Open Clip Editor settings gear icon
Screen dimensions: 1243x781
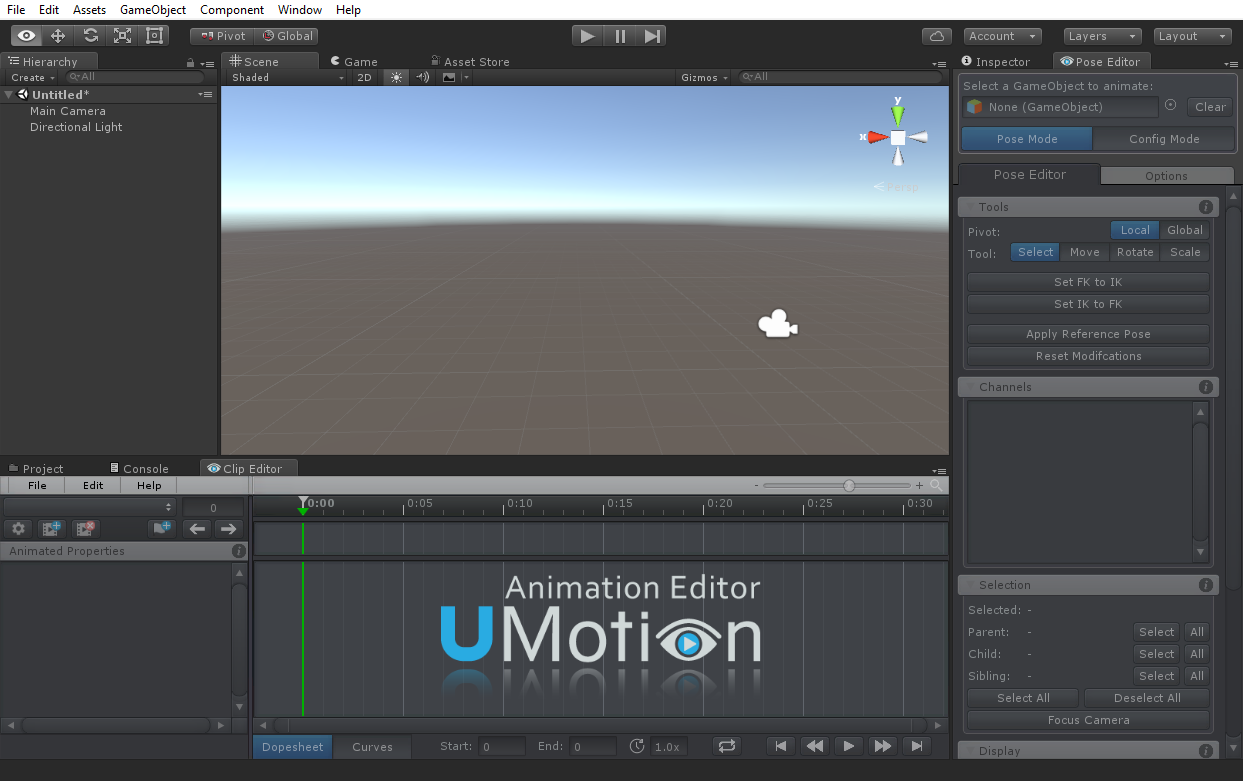pyautogui.click(x=18, y=529)
